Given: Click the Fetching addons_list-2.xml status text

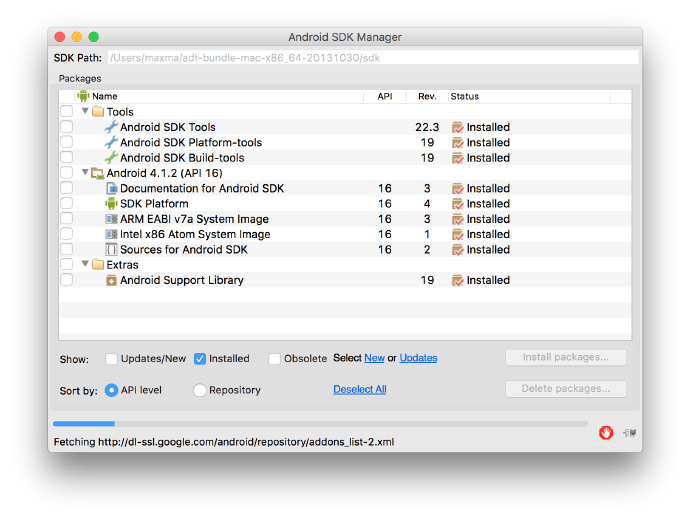Looking at the screenshot, I should coord(224,442).
